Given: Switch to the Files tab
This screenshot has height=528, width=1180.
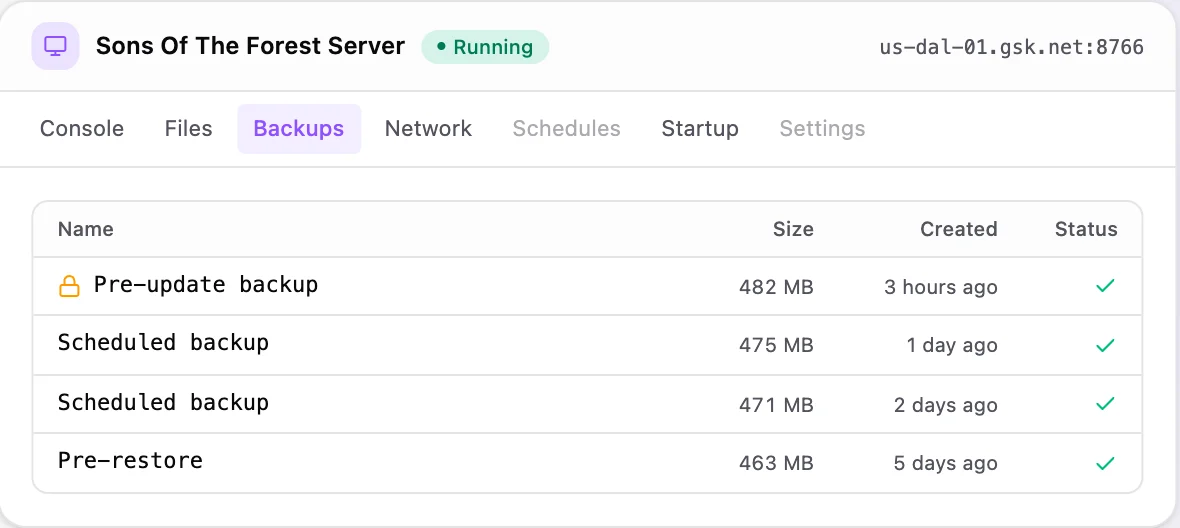Looking at the screenshot, I should [189, 129].
